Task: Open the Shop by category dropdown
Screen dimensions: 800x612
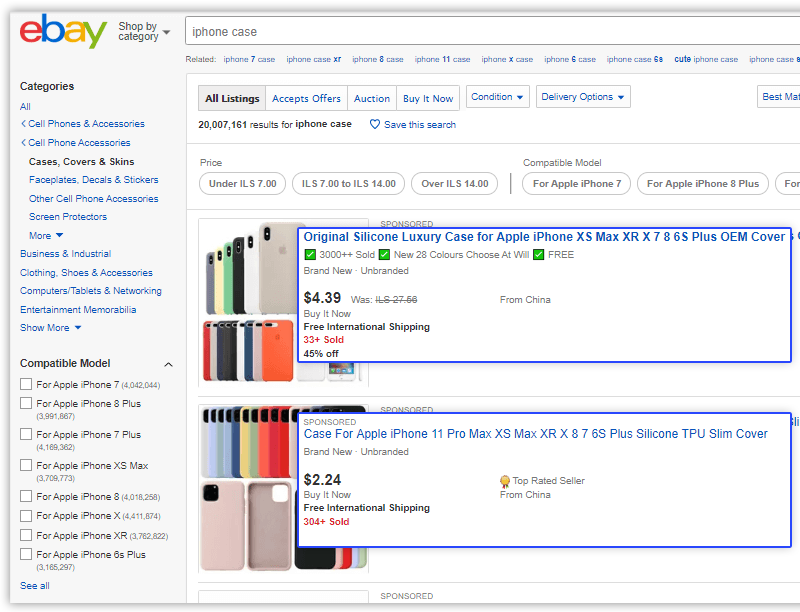Action: pyautogui.click(x=144, y=32)
